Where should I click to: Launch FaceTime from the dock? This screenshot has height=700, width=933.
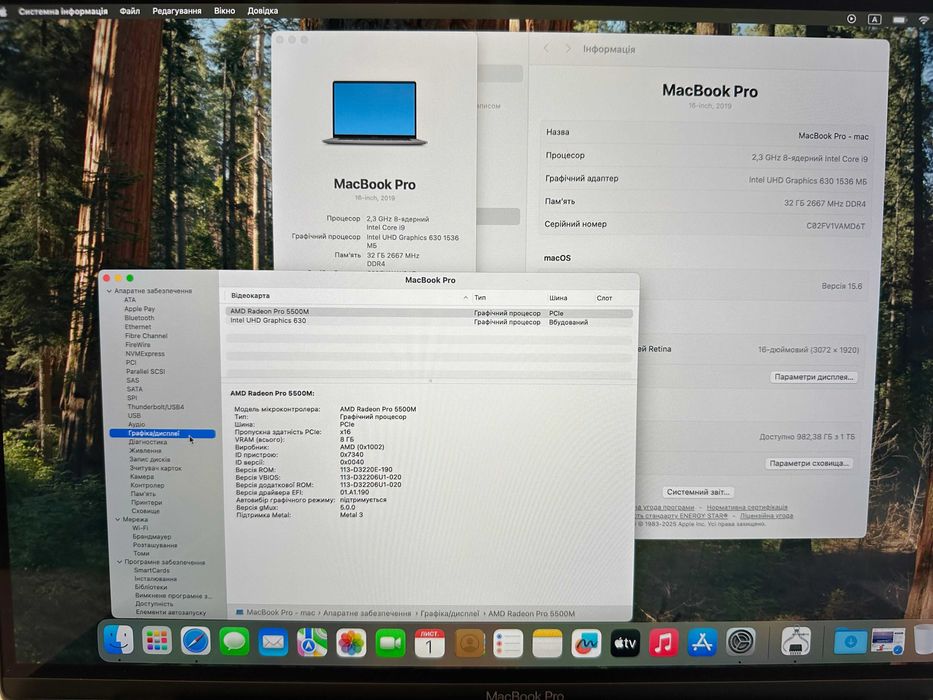[390, 643]
